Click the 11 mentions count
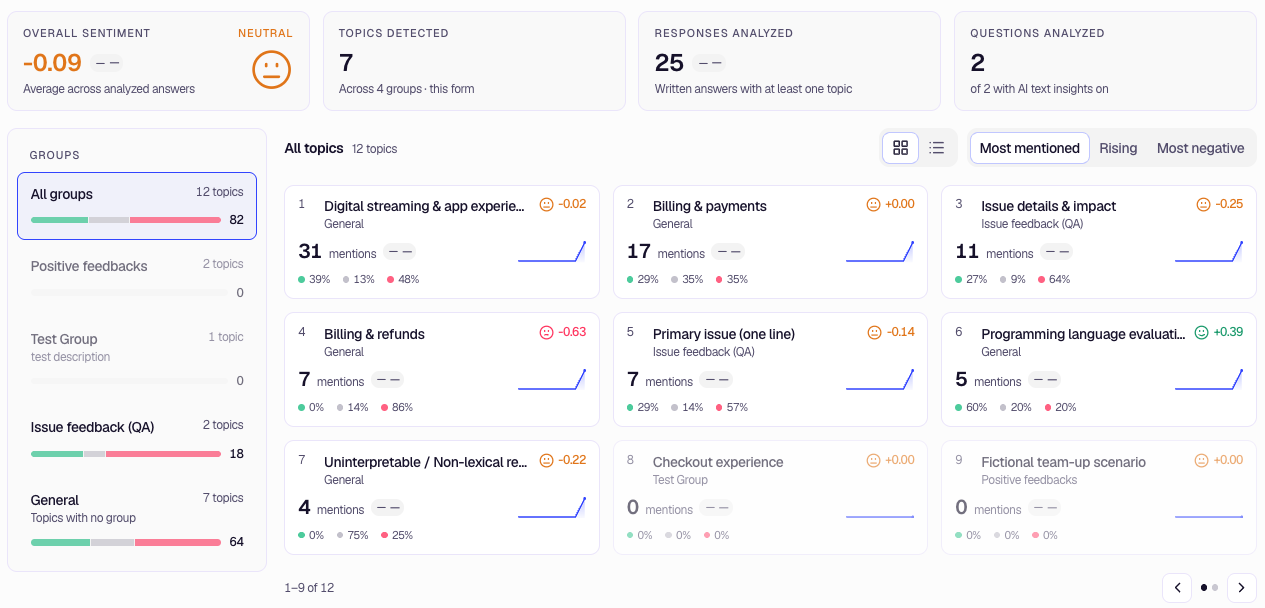The image size is (1265, 608). point(967,252)
